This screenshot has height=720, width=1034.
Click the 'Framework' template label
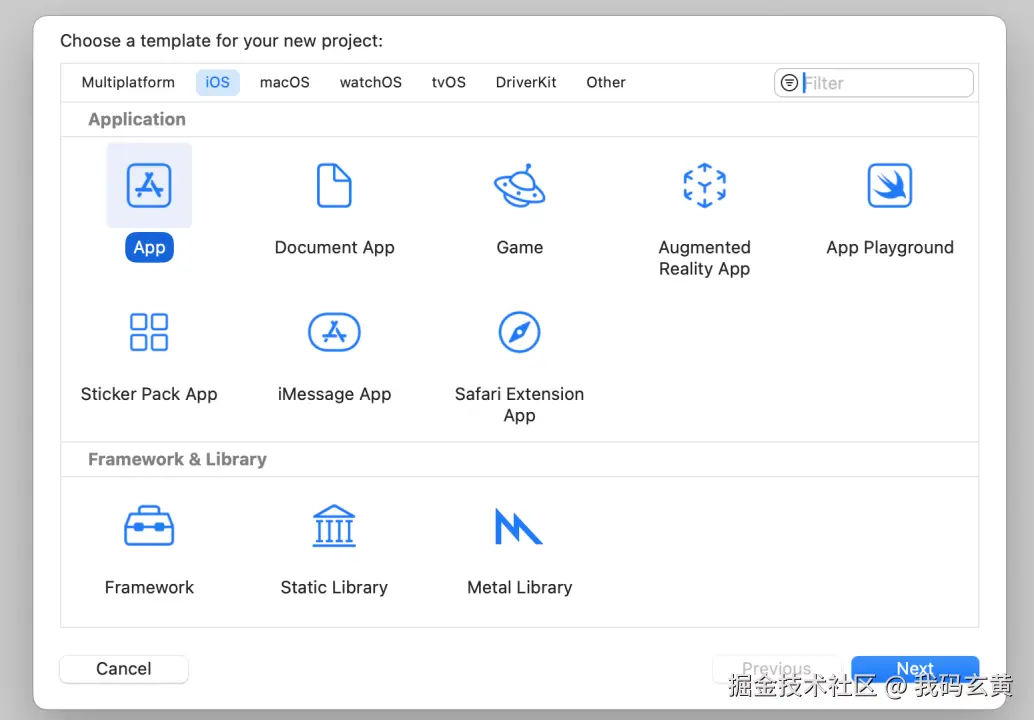point(149,587)
